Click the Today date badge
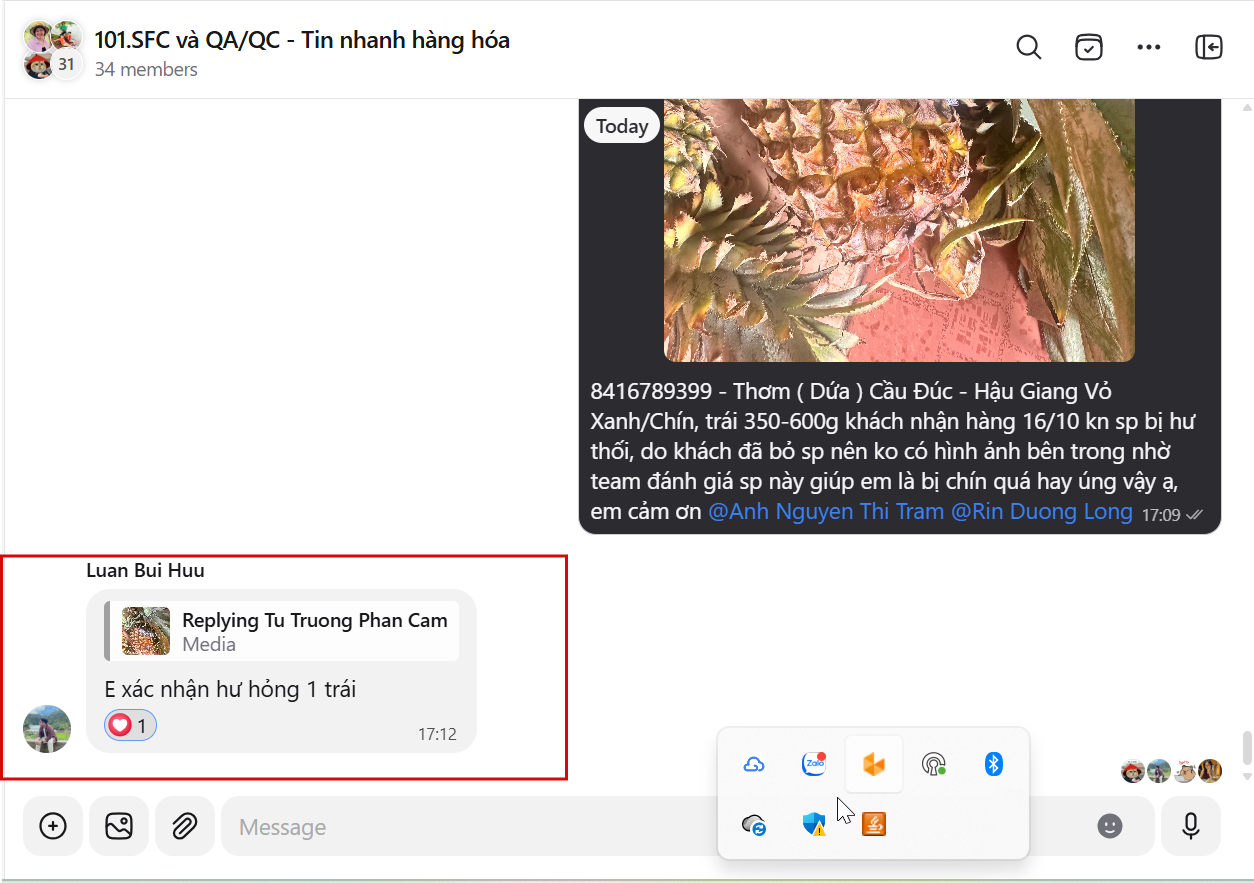This screenshot has width=1254, height=883. tap(622, 126)
